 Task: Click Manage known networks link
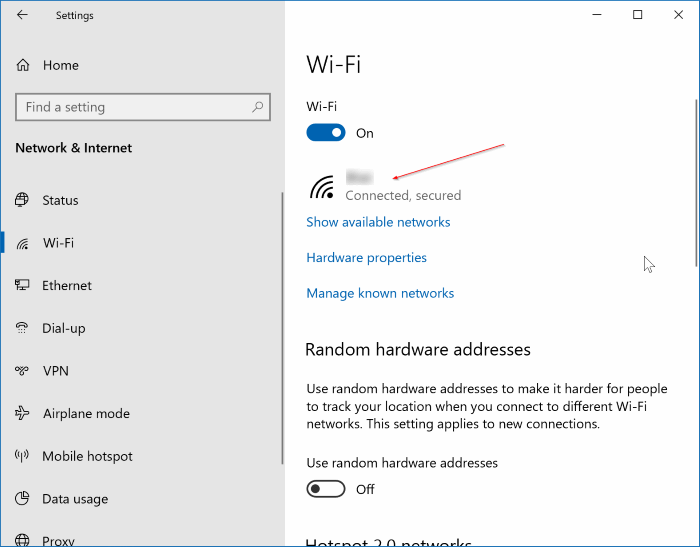(x=380, y=293)
